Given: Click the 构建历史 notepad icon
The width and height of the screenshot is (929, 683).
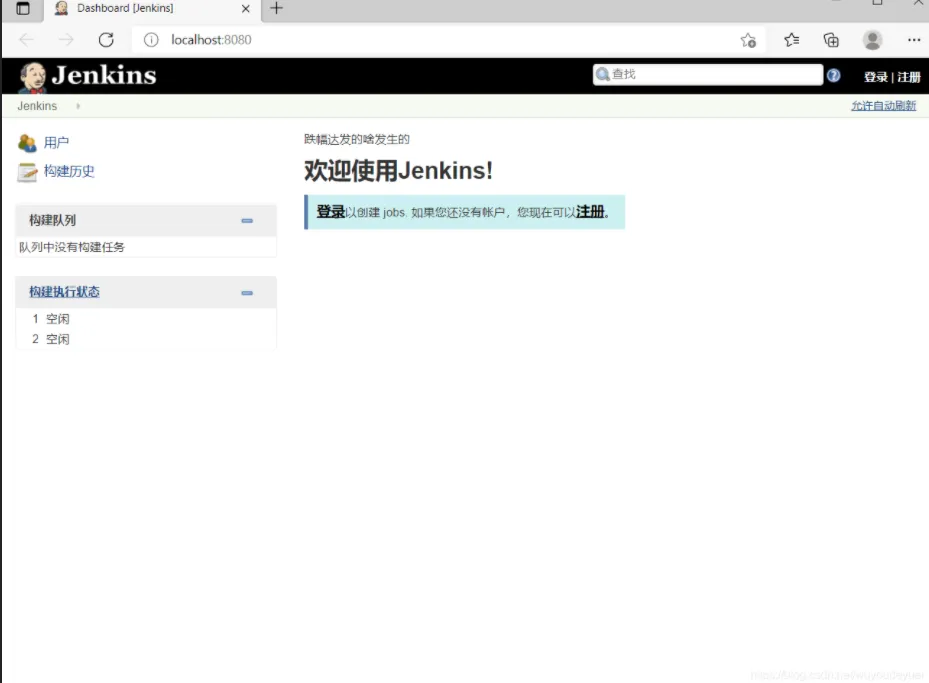Looking at the screenshot, I should click(27, 172).
